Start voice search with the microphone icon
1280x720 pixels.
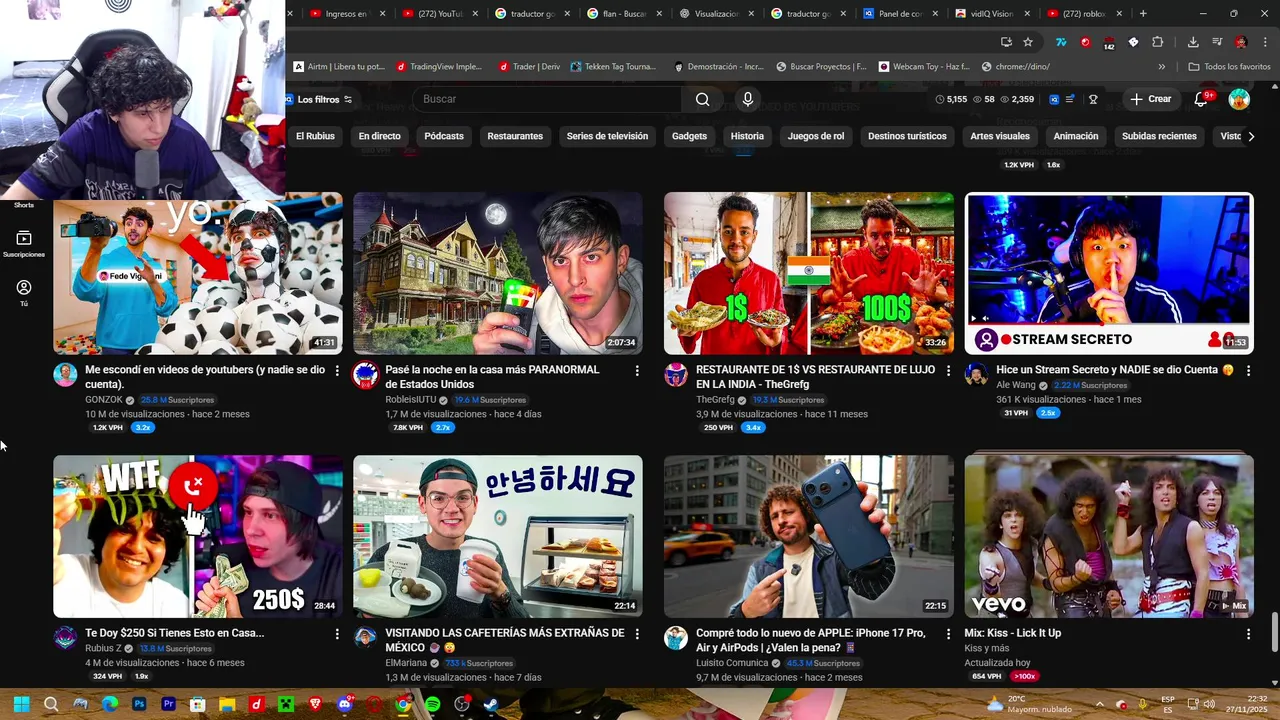(747, 99)
